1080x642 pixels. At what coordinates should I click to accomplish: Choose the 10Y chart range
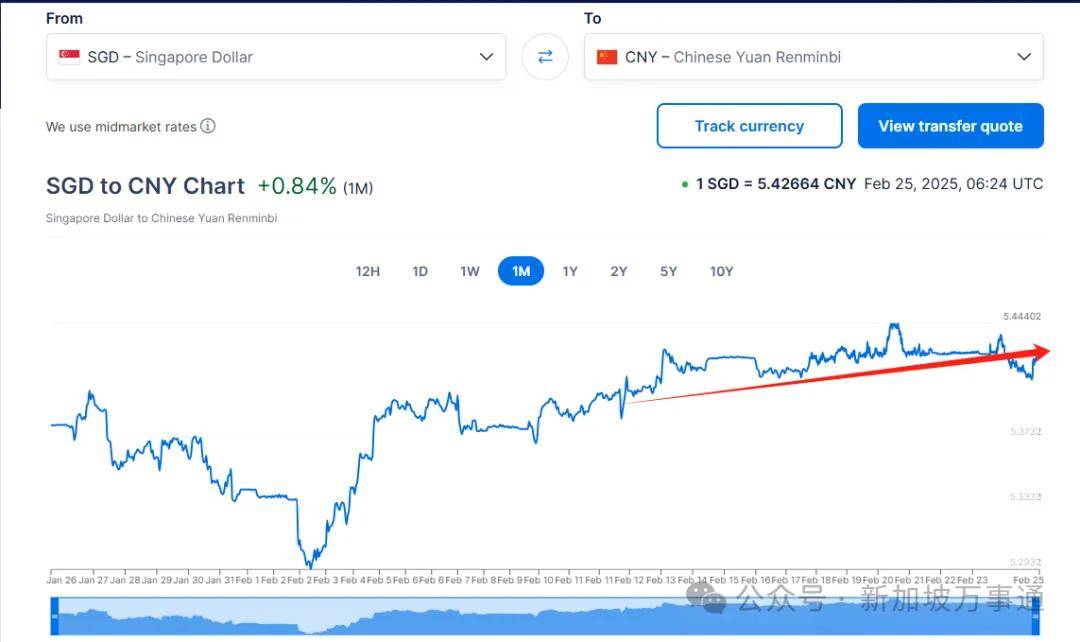[721, 271]
